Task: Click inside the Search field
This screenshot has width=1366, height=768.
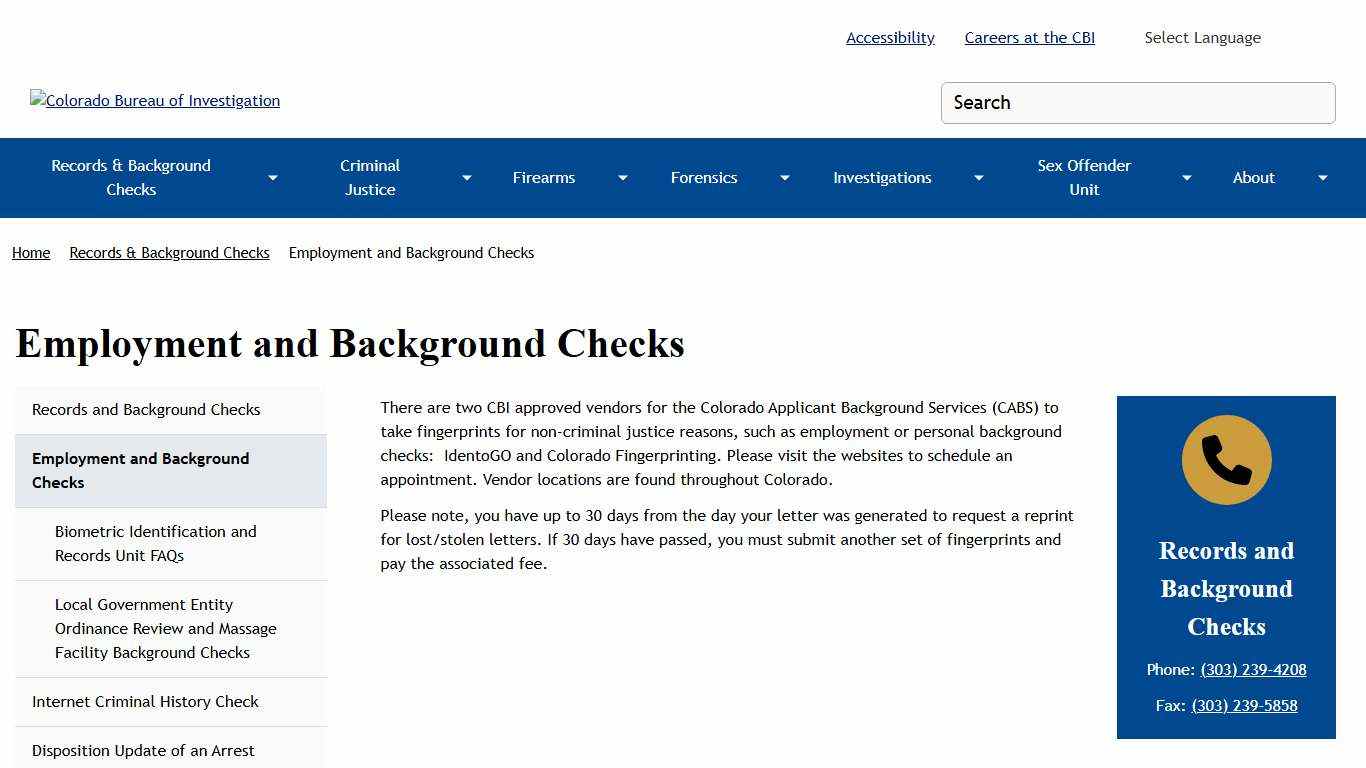Action: [1137, 102]
